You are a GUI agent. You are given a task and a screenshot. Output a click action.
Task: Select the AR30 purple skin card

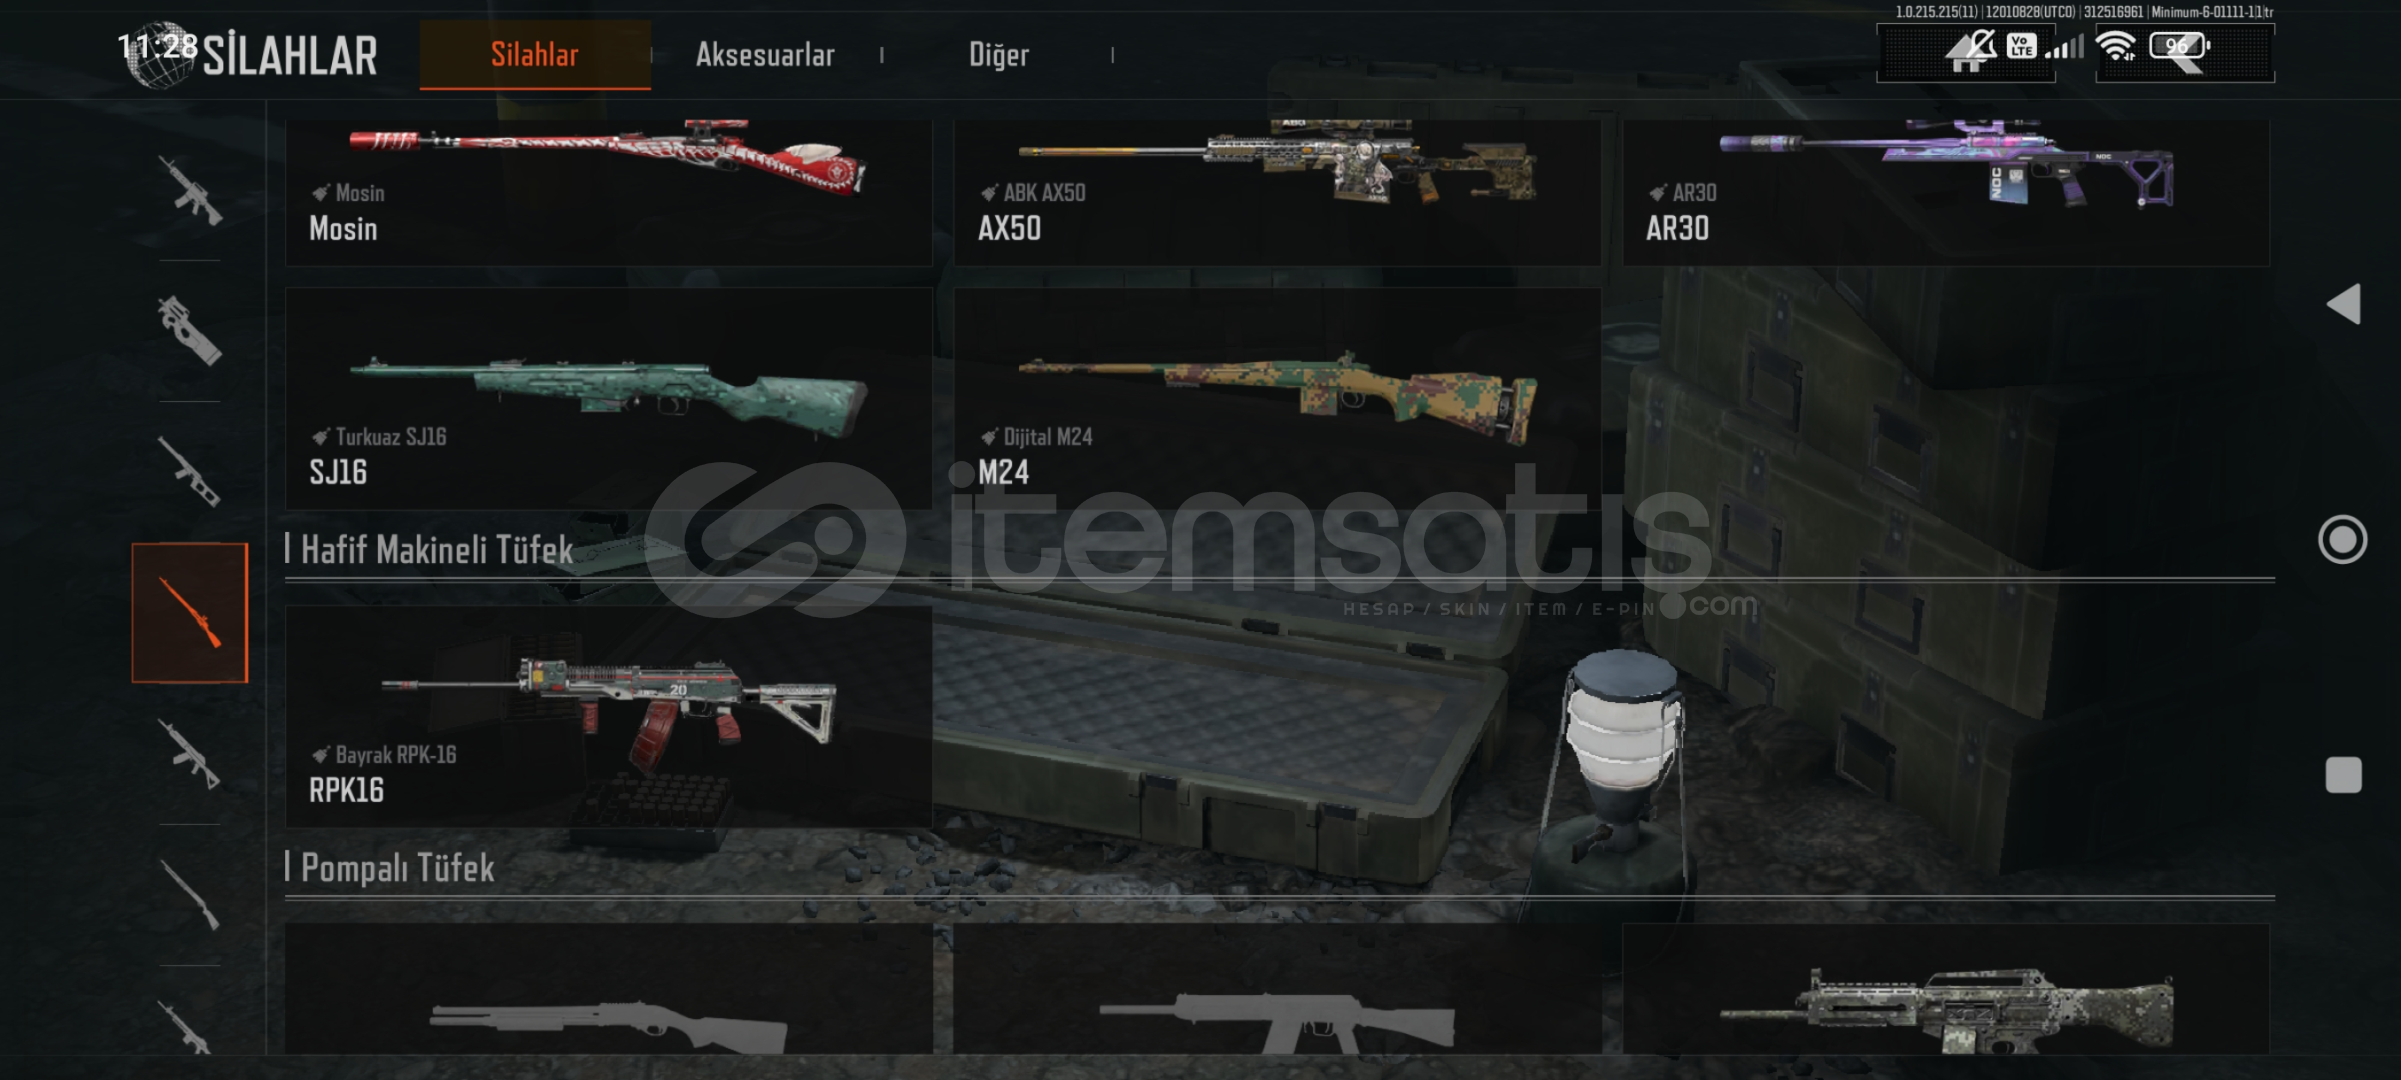coord(1946,192)
